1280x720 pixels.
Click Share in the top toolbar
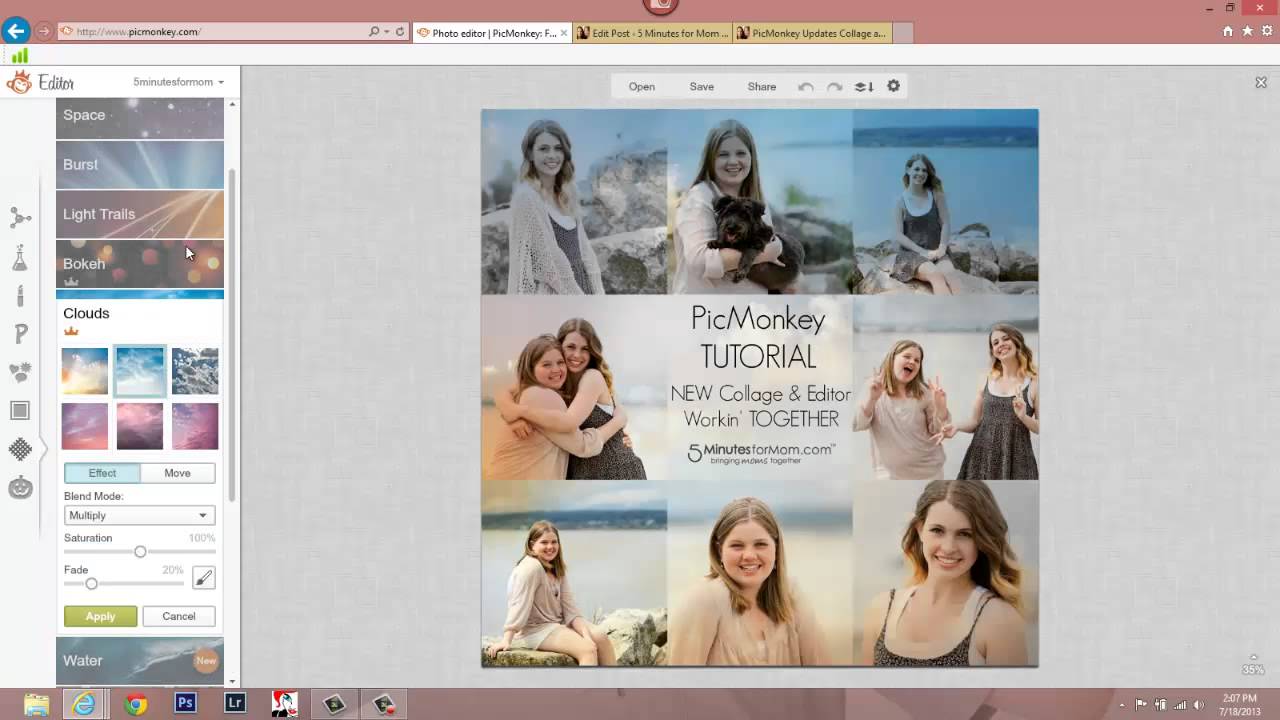pos(762,87)
